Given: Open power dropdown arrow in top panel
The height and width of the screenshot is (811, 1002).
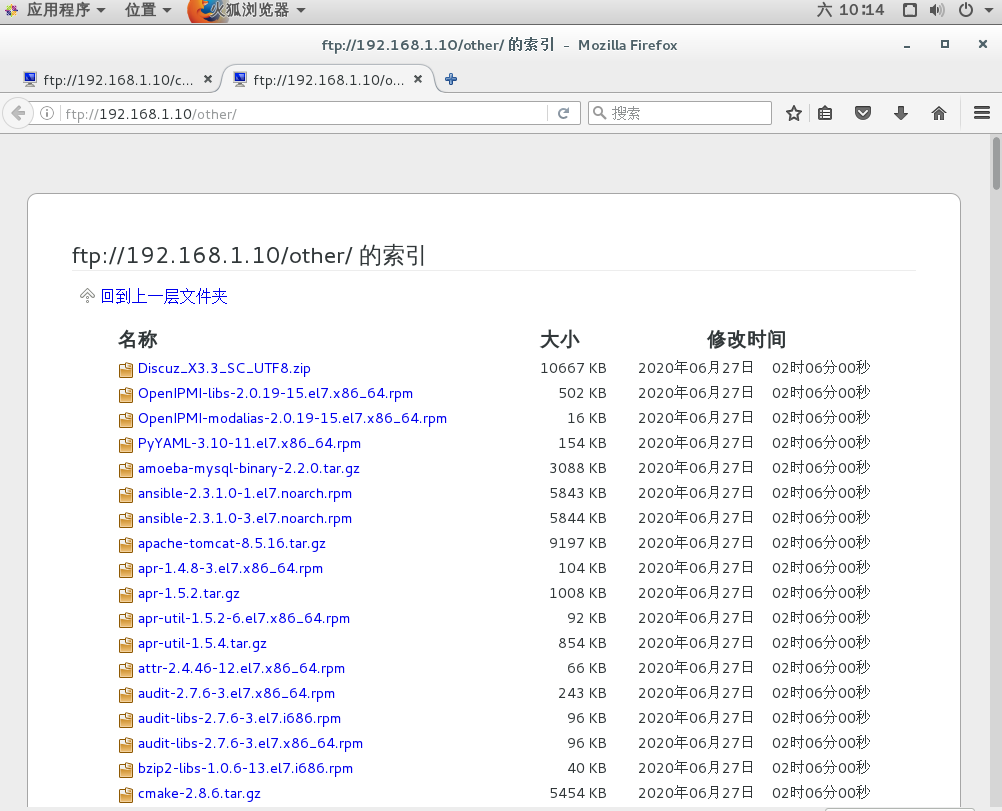Looking at the screenshot, I should (x=988, y=10).
